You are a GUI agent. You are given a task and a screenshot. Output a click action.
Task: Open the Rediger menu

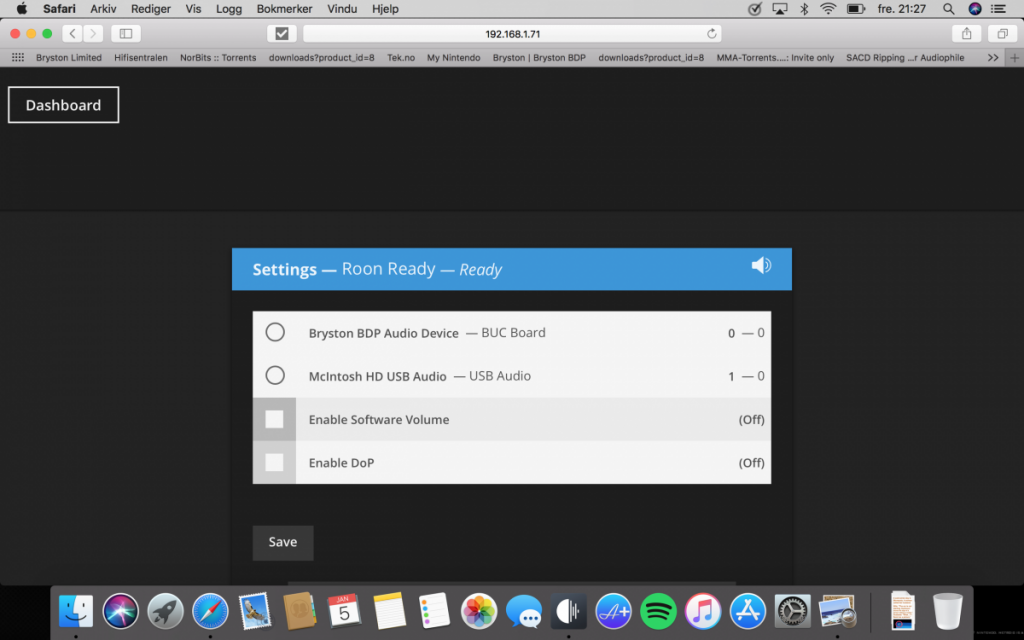151,8
